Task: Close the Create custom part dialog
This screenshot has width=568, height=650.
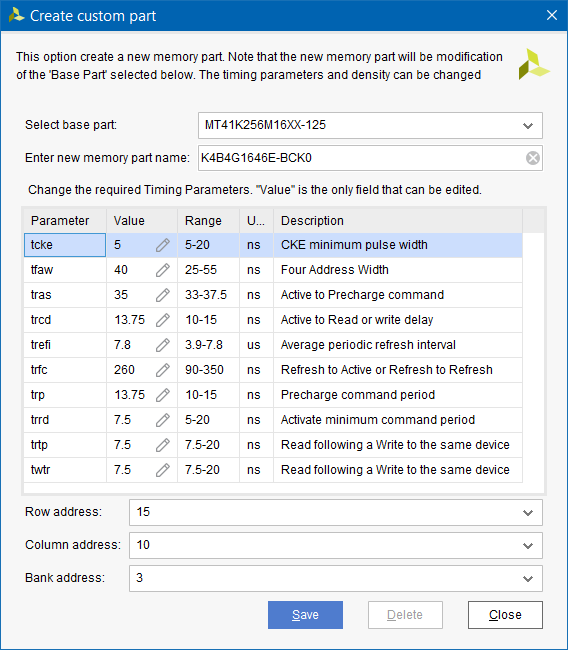Action: pos(552,15)
